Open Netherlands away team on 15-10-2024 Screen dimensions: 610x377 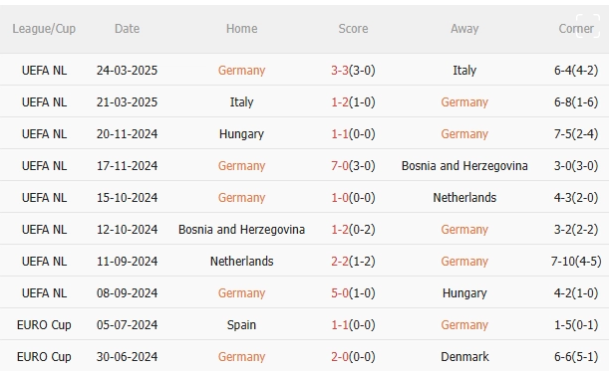point(465,198)
